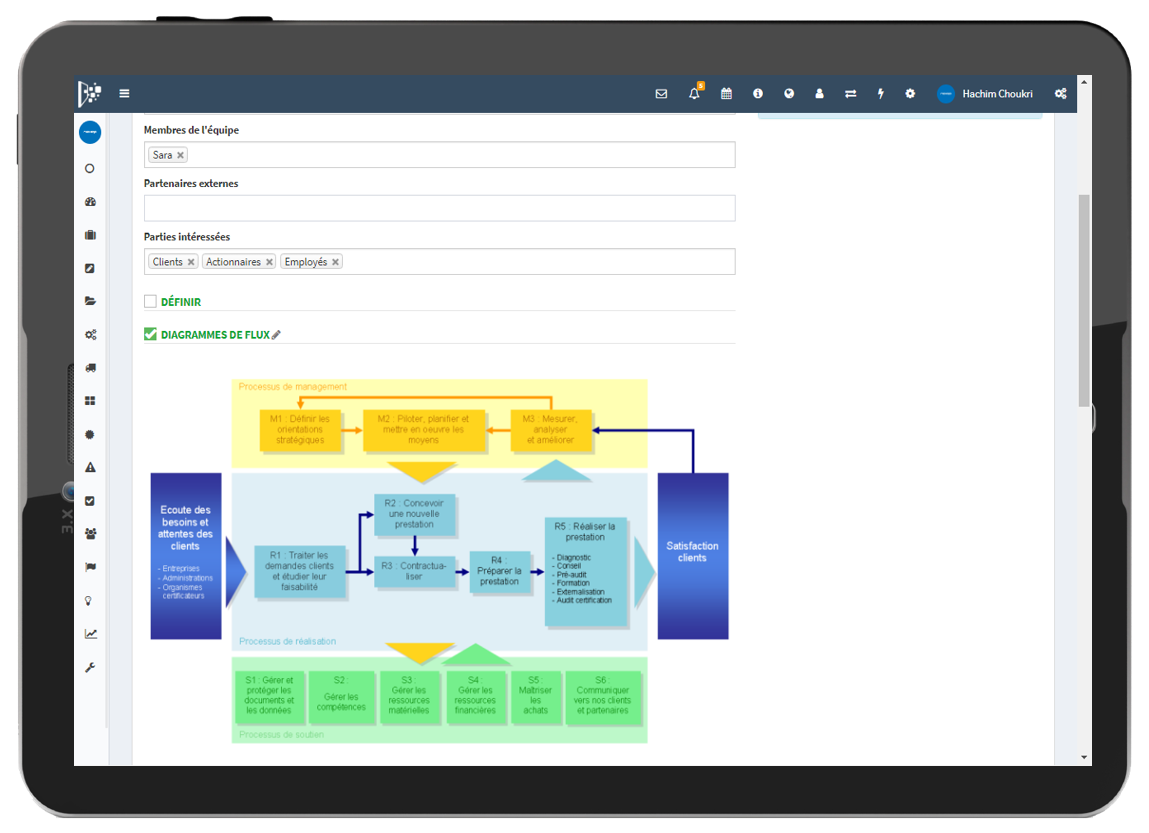This screenshot has height=833, width=1149.
Task: Open the gears icon in sidebar
Action: [90, 335]
